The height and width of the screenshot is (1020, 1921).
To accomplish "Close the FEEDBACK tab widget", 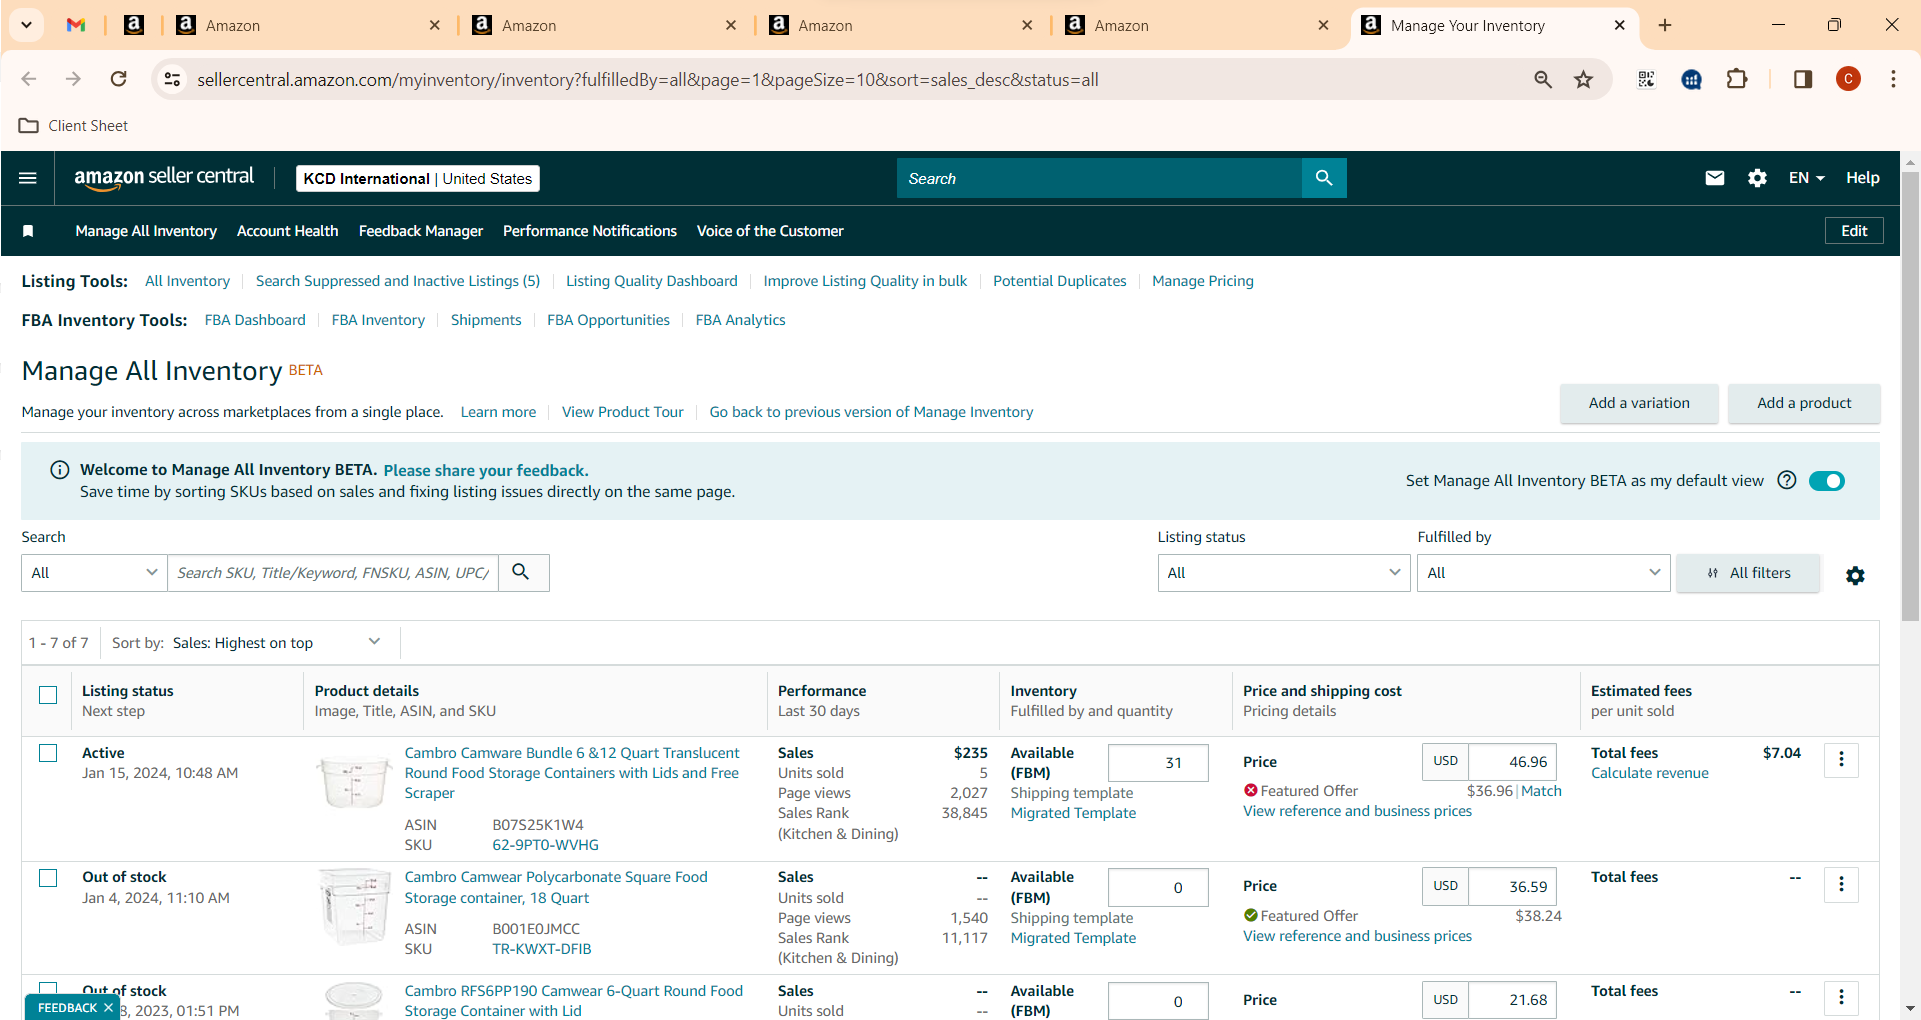I will pos(108,1007).
